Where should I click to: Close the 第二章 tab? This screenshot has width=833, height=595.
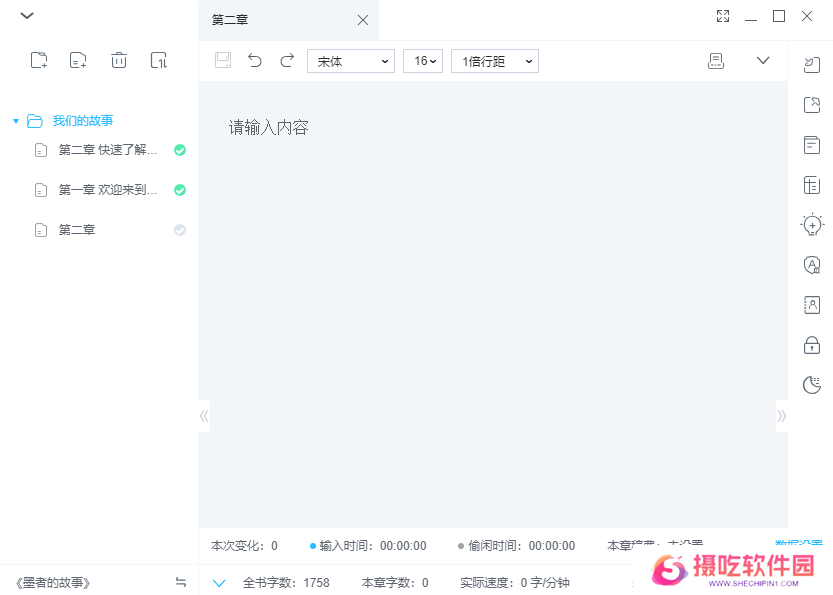pyautogui.click(x=363, y=20)
